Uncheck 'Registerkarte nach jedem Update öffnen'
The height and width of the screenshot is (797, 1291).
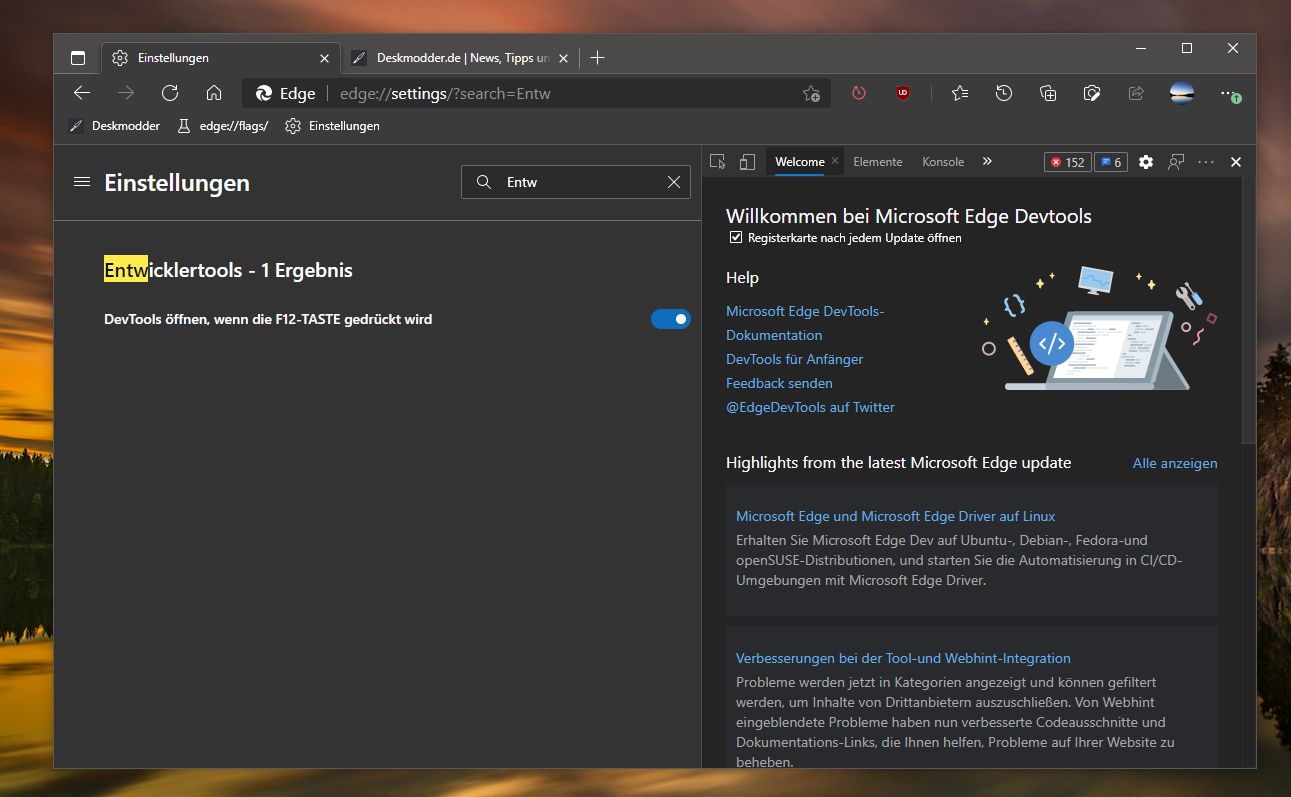point(736,238)
